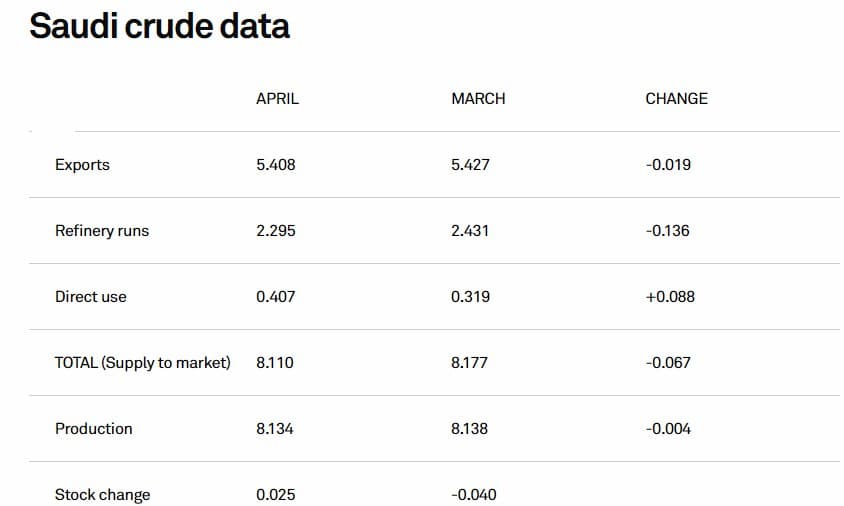Screen dimensions: 844x506
Task: Select the APRIL column header
Action: pyautogui.click(x=277, y=99)
